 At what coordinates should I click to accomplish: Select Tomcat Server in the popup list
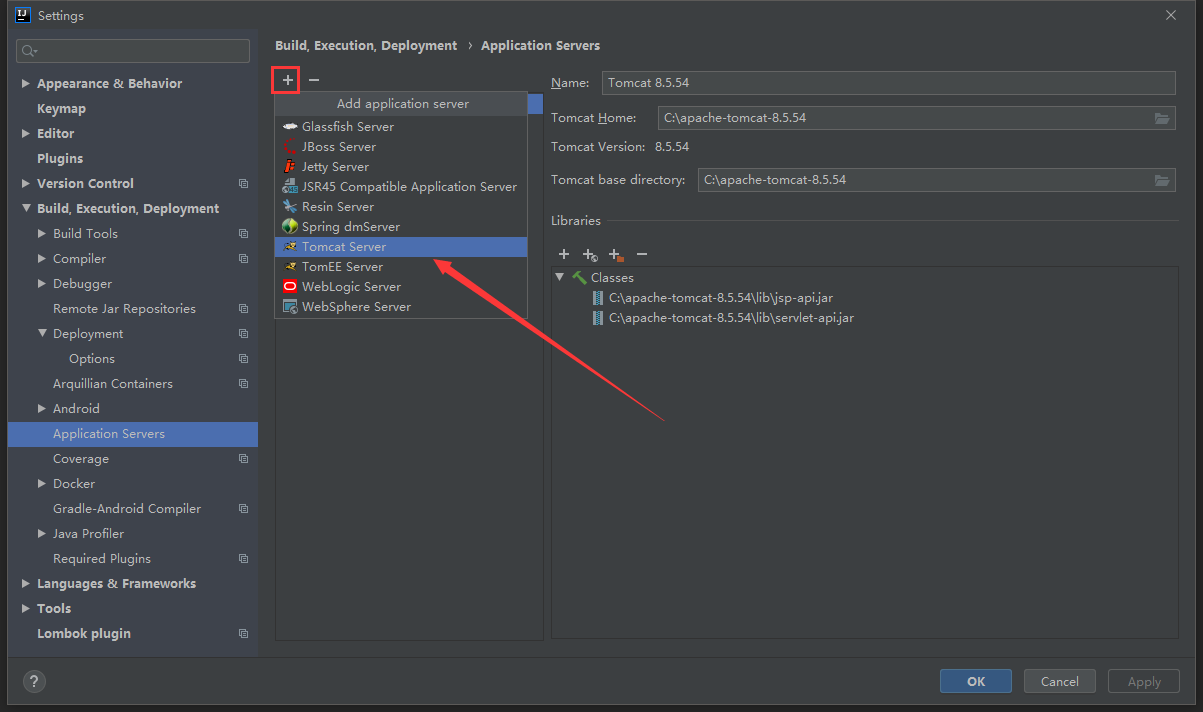401,247
